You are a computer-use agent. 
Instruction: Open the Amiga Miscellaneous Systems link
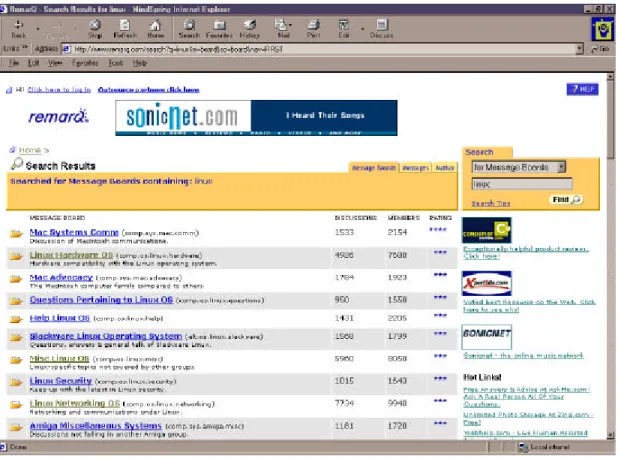(96, 426)
